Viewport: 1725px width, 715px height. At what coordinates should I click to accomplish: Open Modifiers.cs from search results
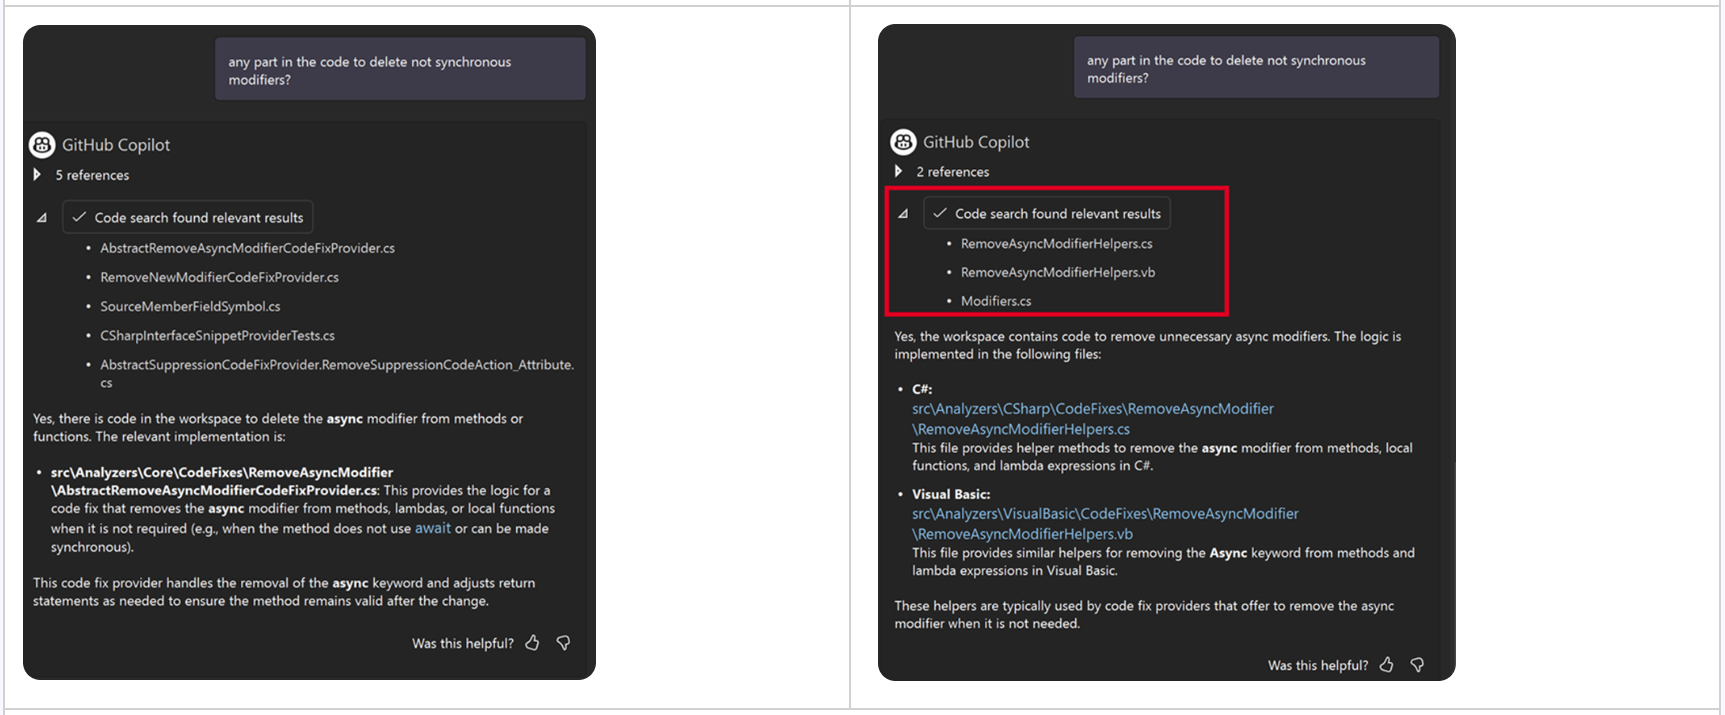point(995,301)
